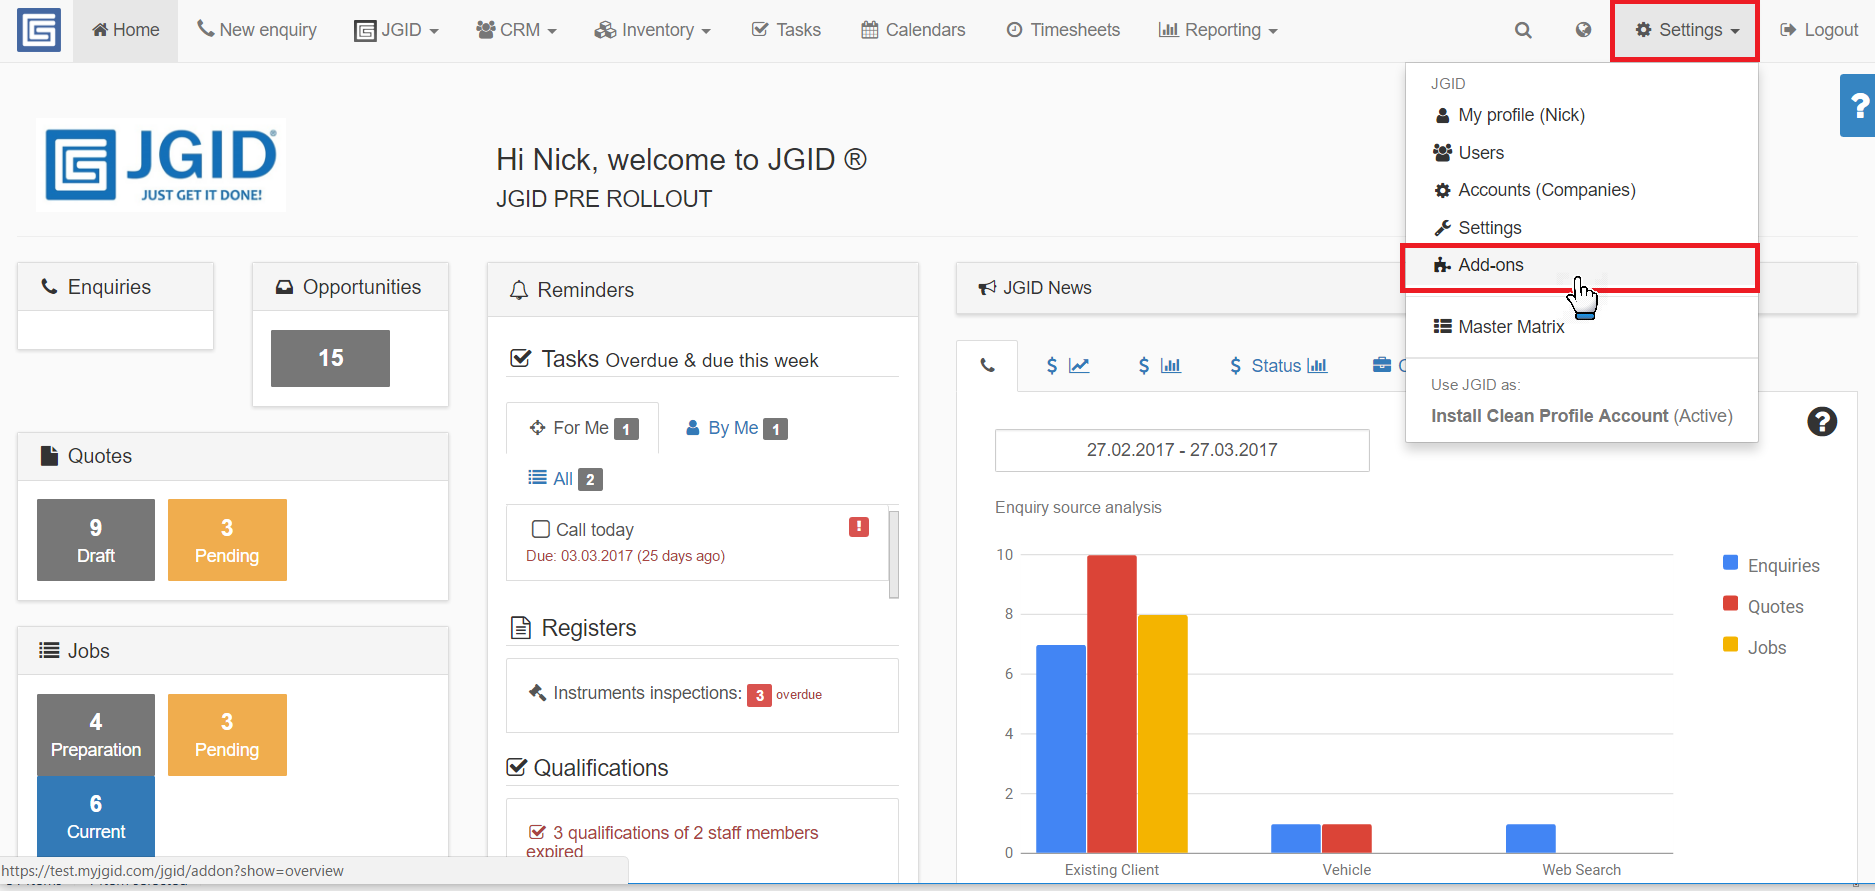Toggle the Enquiries legend item
The width and height of the screenshot is (1875, 891).
[1771, 565]
